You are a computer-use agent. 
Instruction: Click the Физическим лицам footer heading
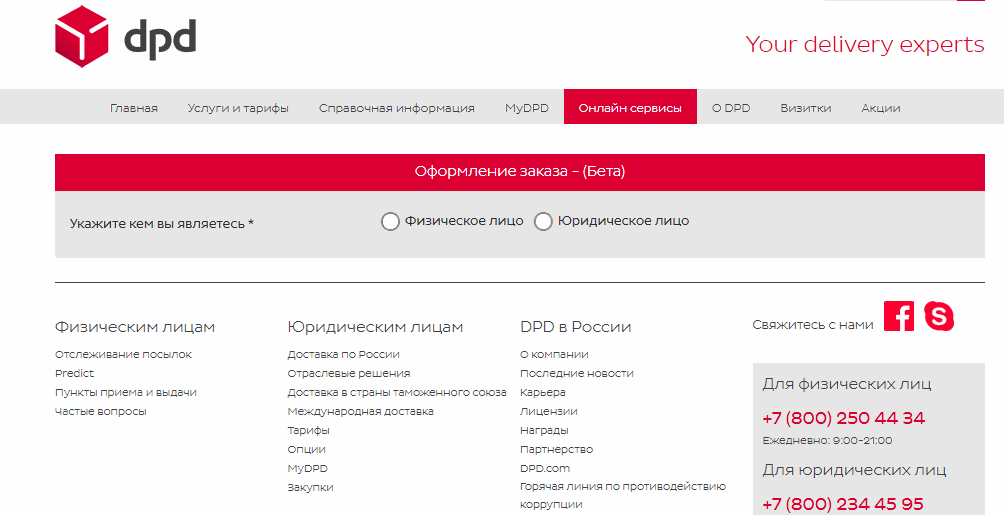coord(135,327)
